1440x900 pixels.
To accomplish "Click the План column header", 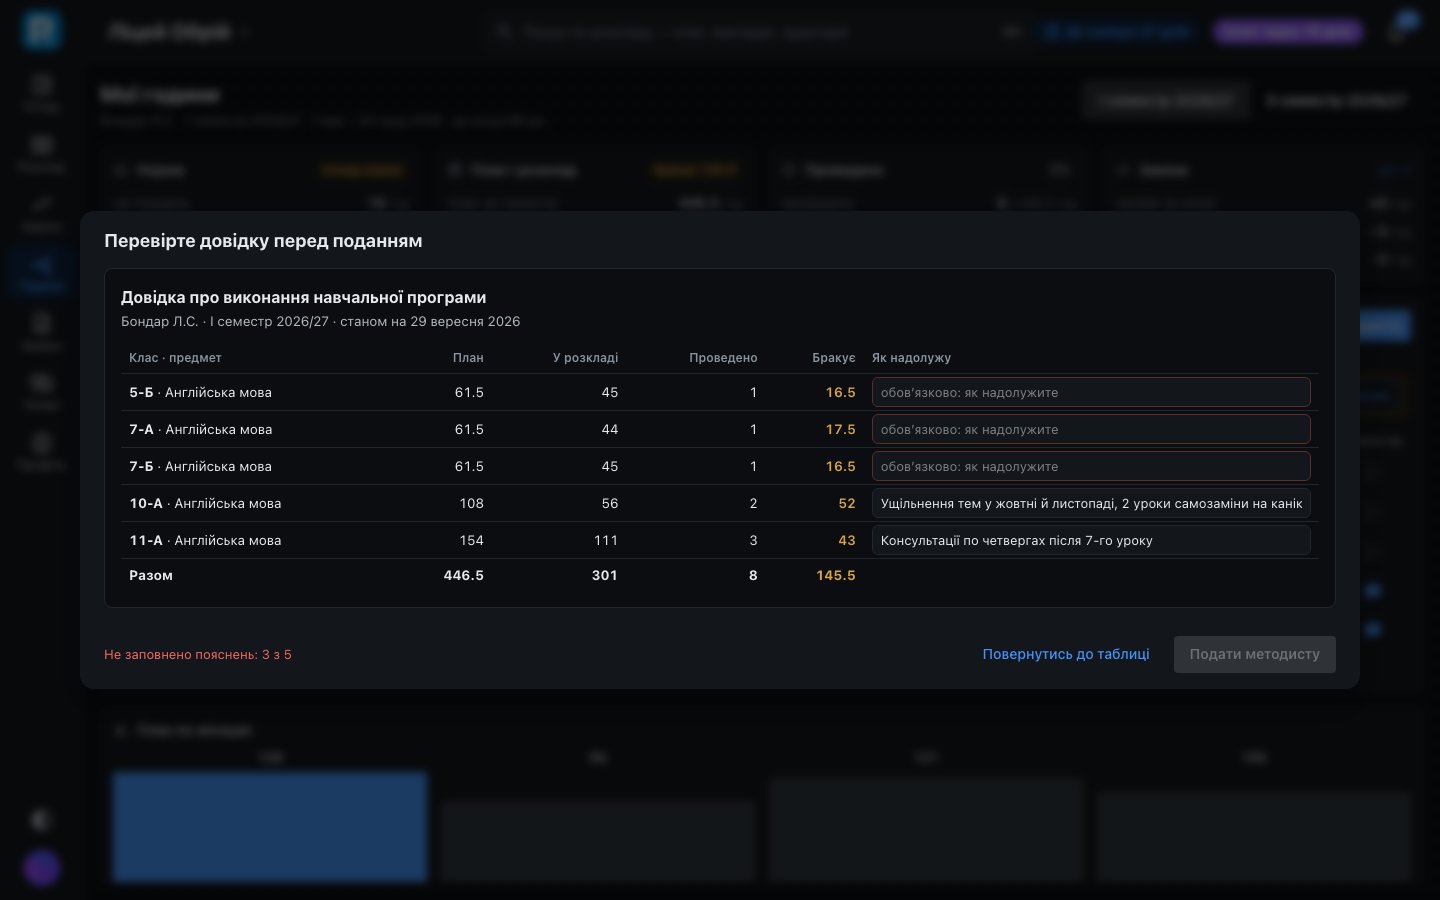I will pyautogui.click(x=468, y=357).
